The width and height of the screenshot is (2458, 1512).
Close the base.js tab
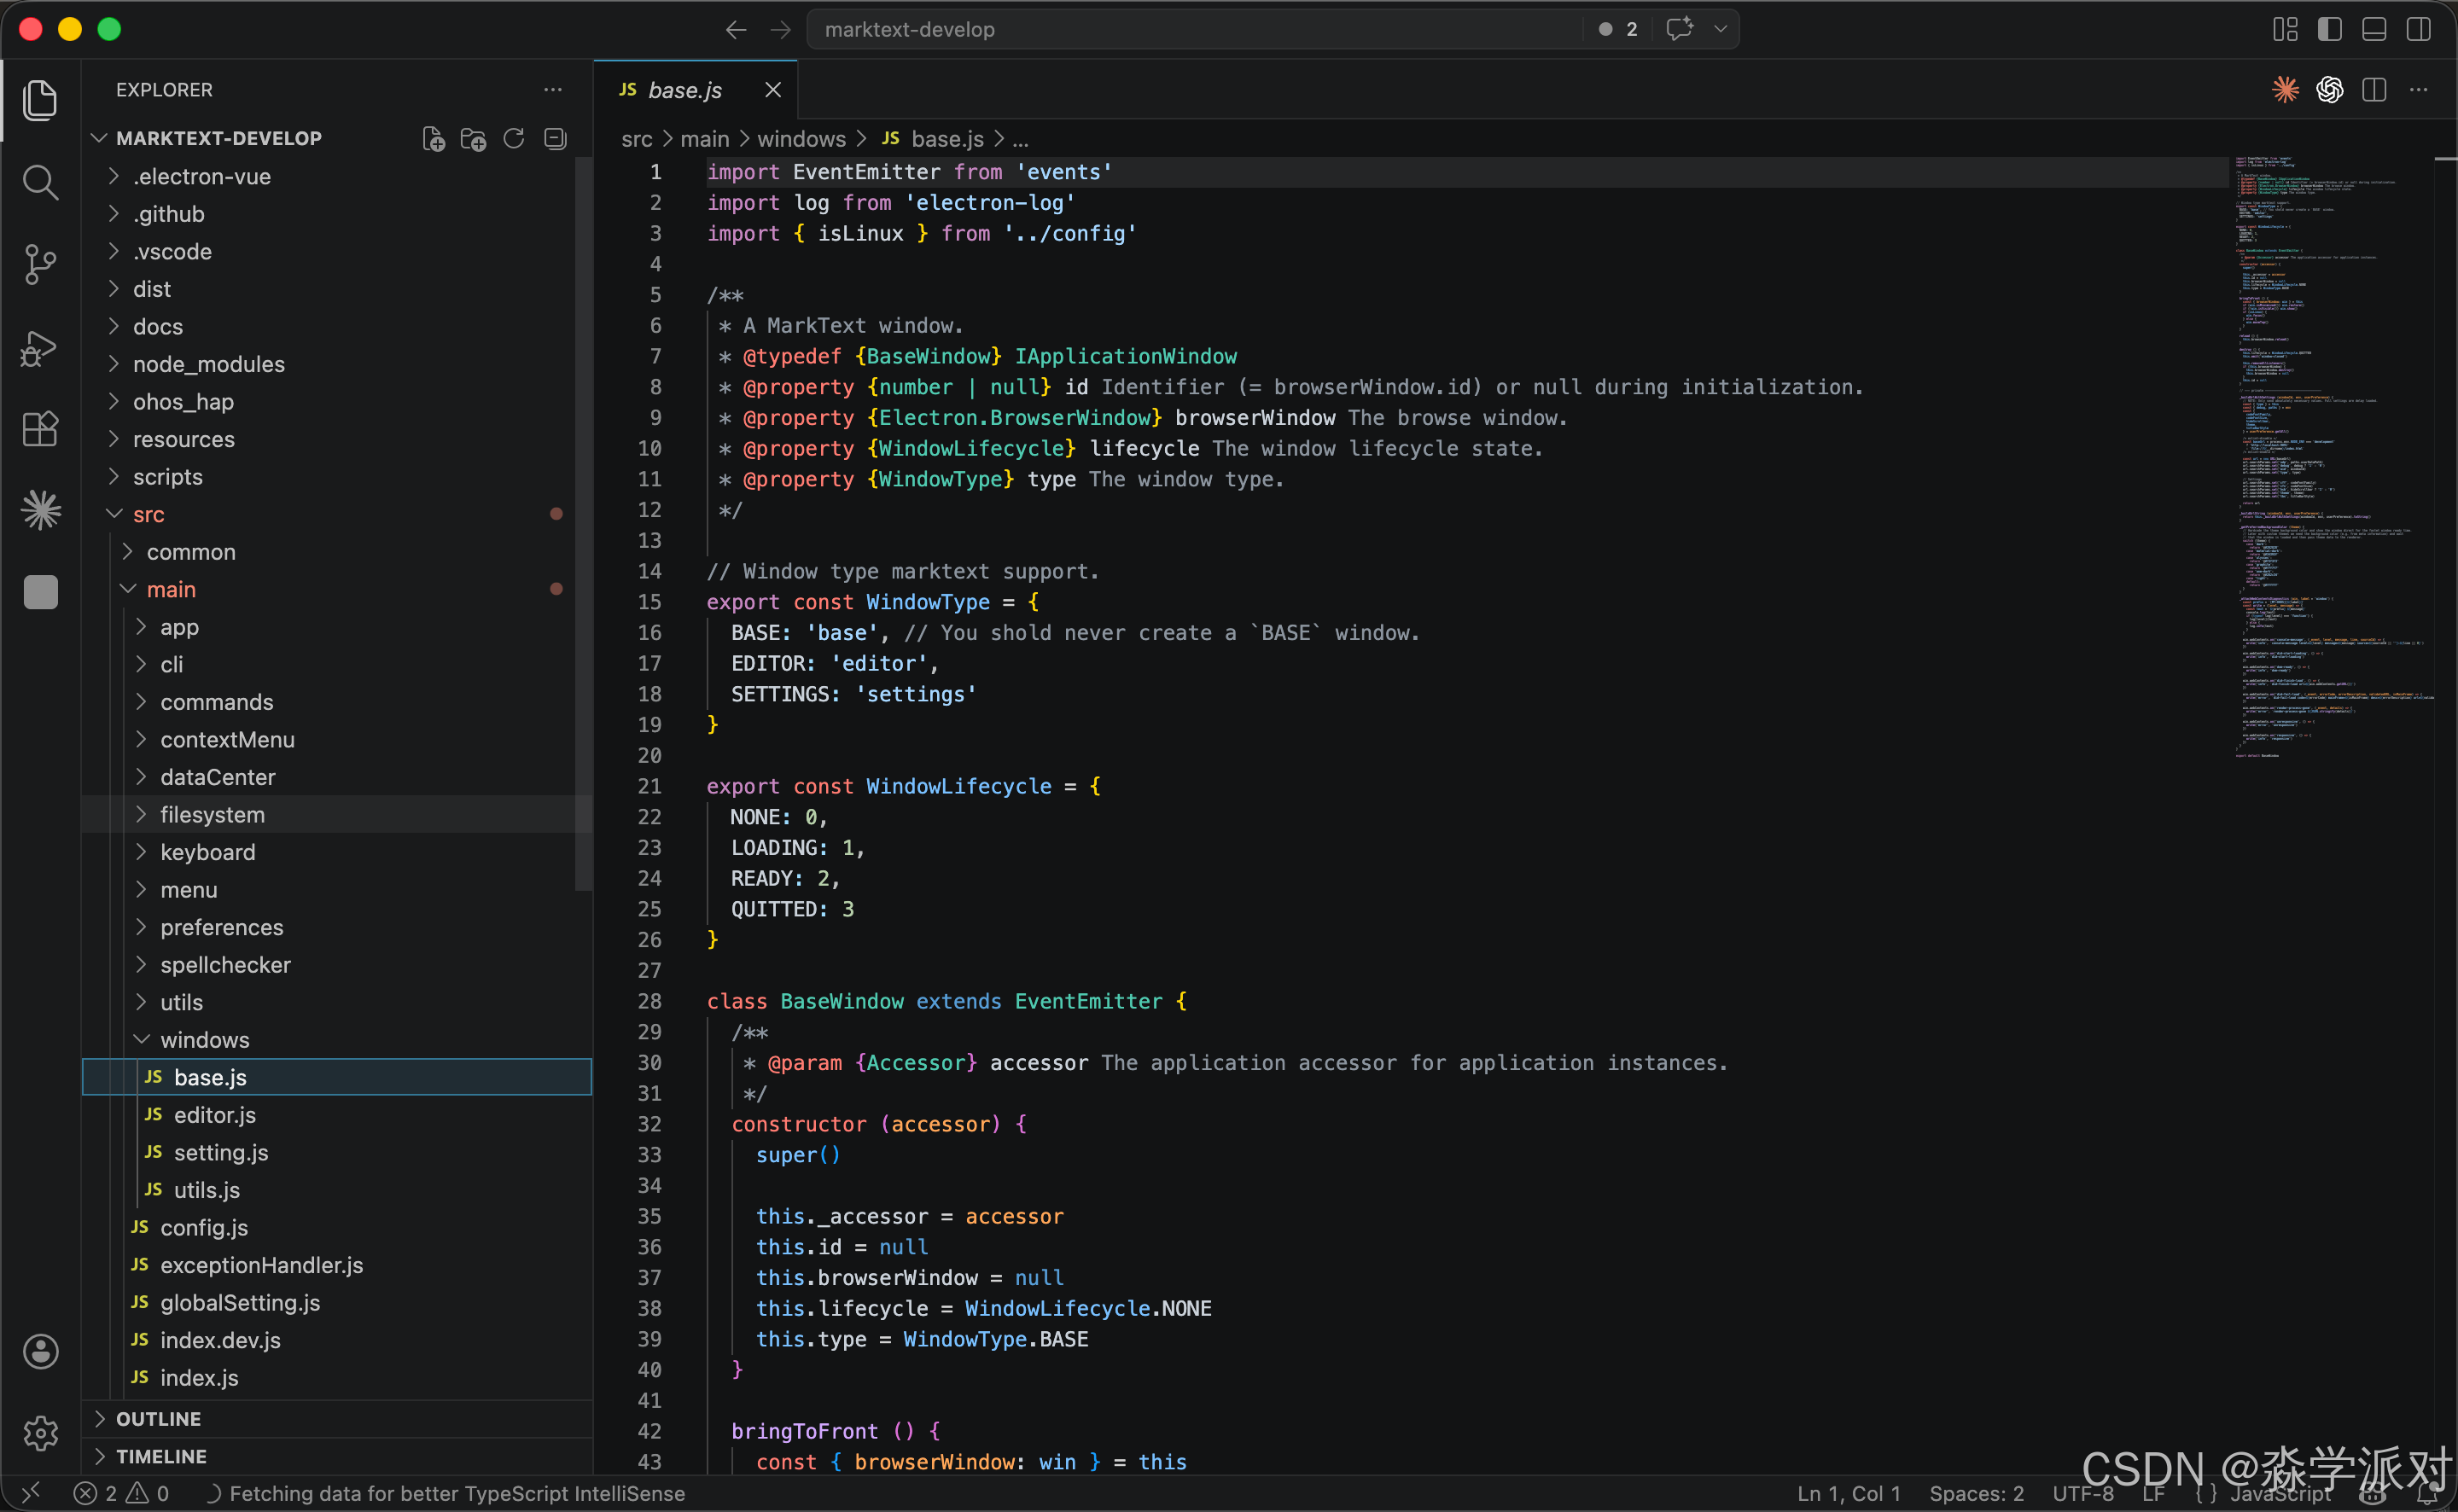[773, 90]
